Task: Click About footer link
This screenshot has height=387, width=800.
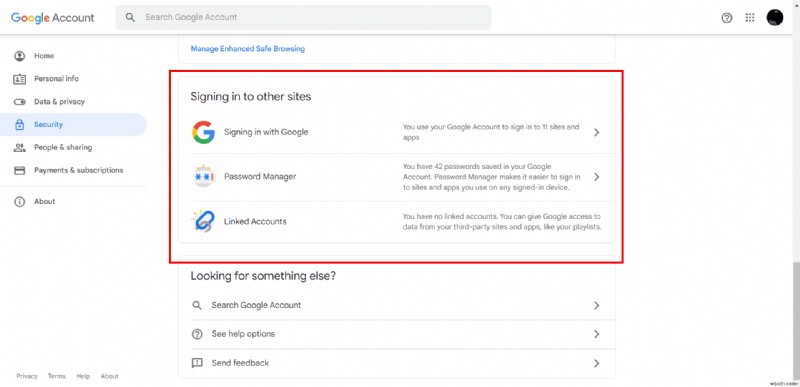Action: 109,376
